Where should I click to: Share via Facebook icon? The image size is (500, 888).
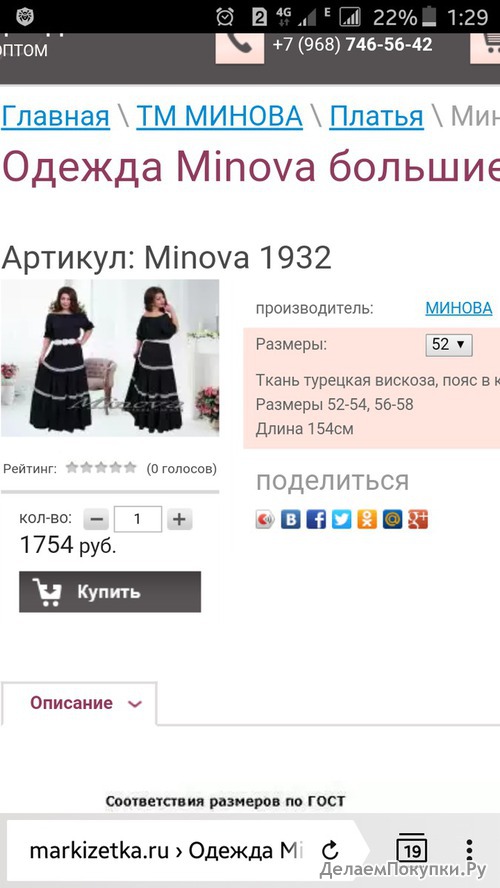point(316,519)
